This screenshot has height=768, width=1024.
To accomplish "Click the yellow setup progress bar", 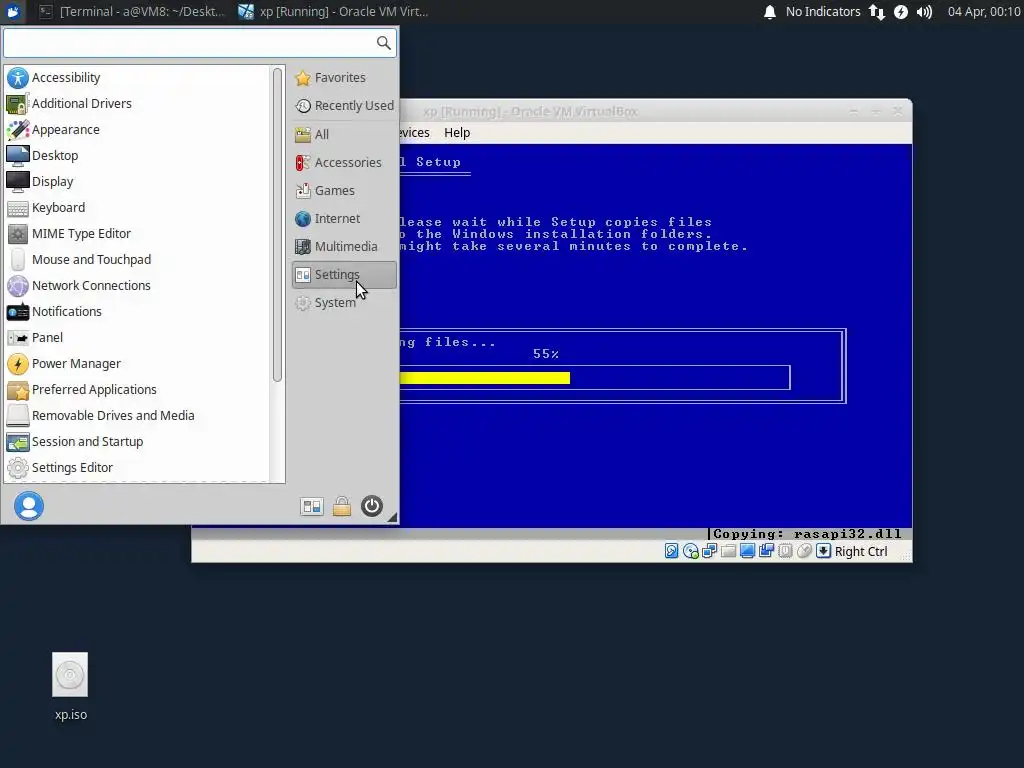I will (485, 377).
